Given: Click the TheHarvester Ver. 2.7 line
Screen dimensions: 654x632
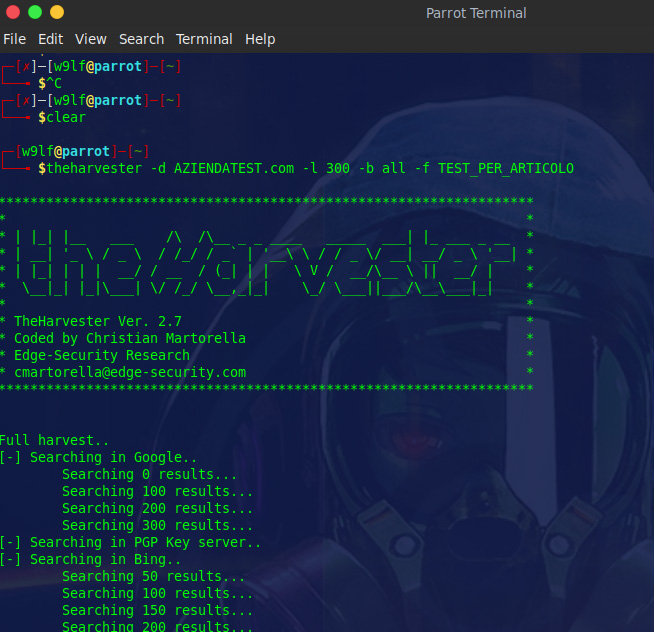Looking at the screenshot, I should [98, 321].
